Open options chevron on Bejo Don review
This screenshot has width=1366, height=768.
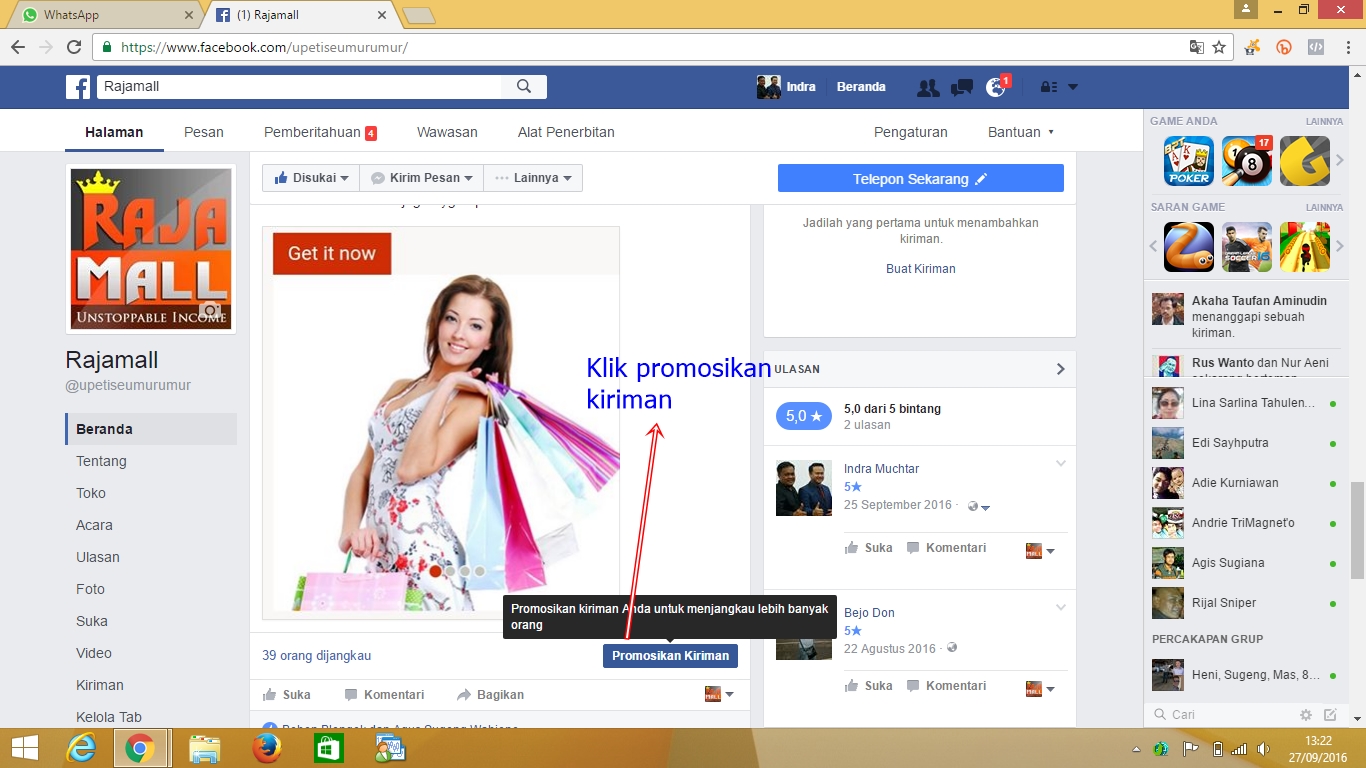(x=1061, y=607)
